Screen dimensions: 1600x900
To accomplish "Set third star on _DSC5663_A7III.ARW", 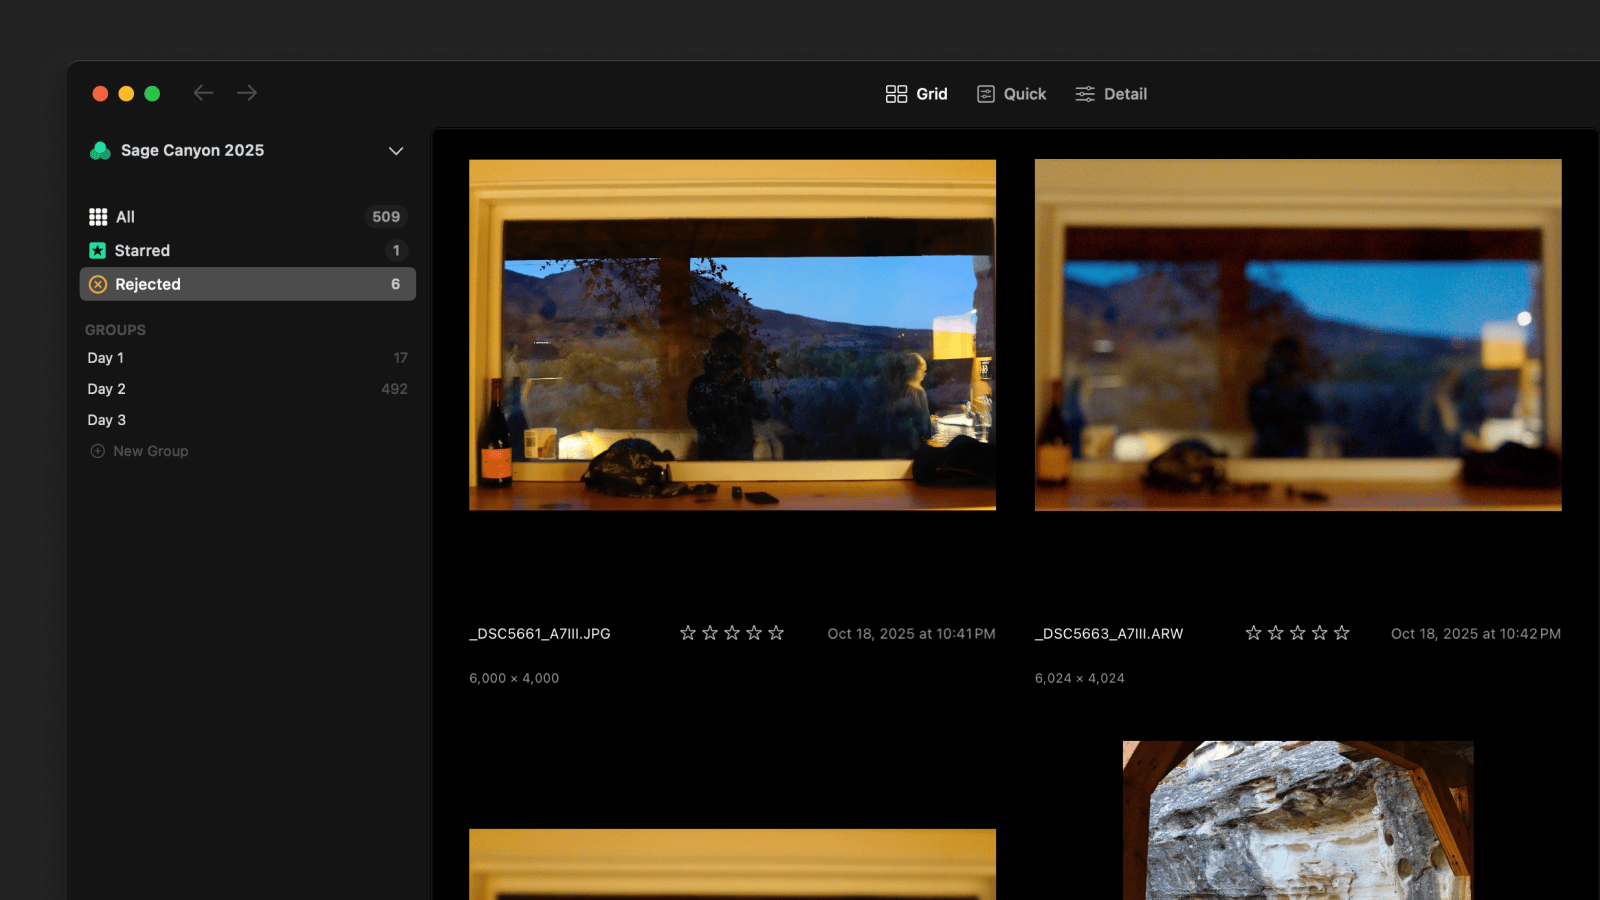I will coord(1297,633).
